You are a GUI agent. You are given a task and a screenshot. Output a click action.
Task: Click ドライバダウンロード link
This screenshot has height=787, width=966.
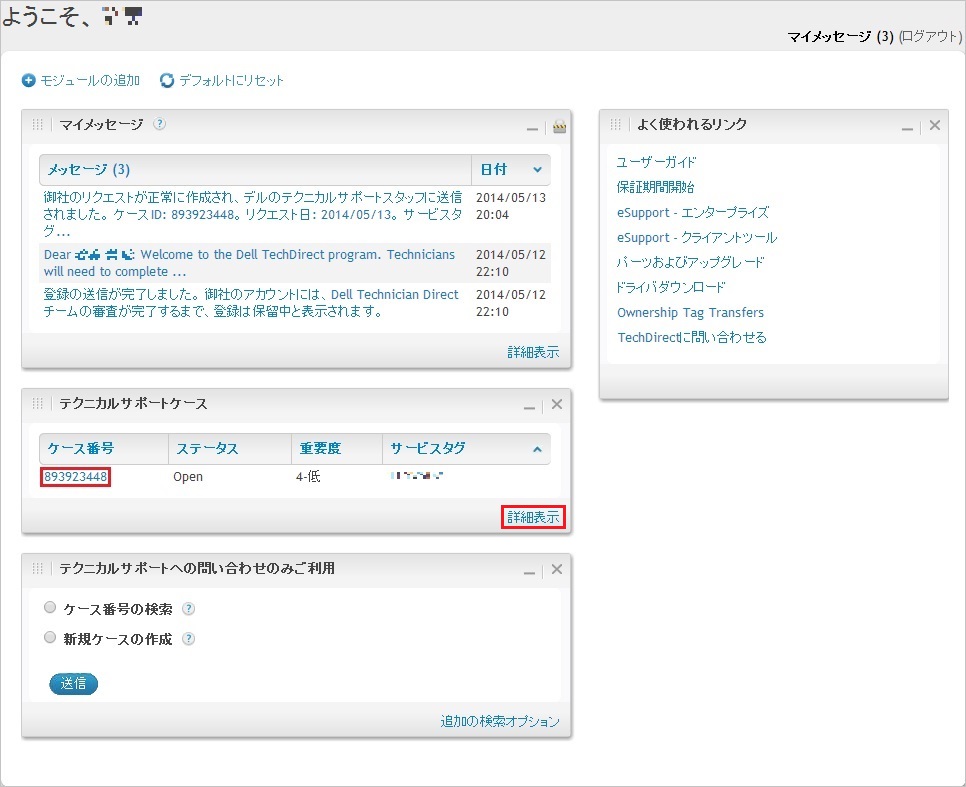[x=671, y=287]
